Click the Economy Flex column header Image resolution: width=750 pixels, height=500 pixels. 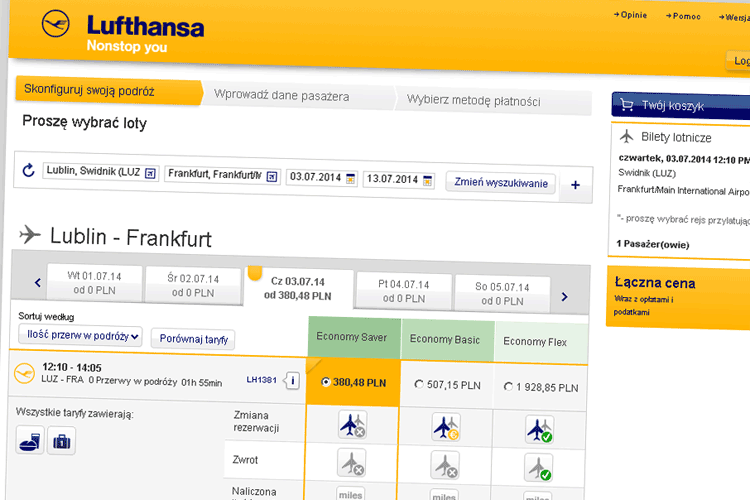point(540,343)
